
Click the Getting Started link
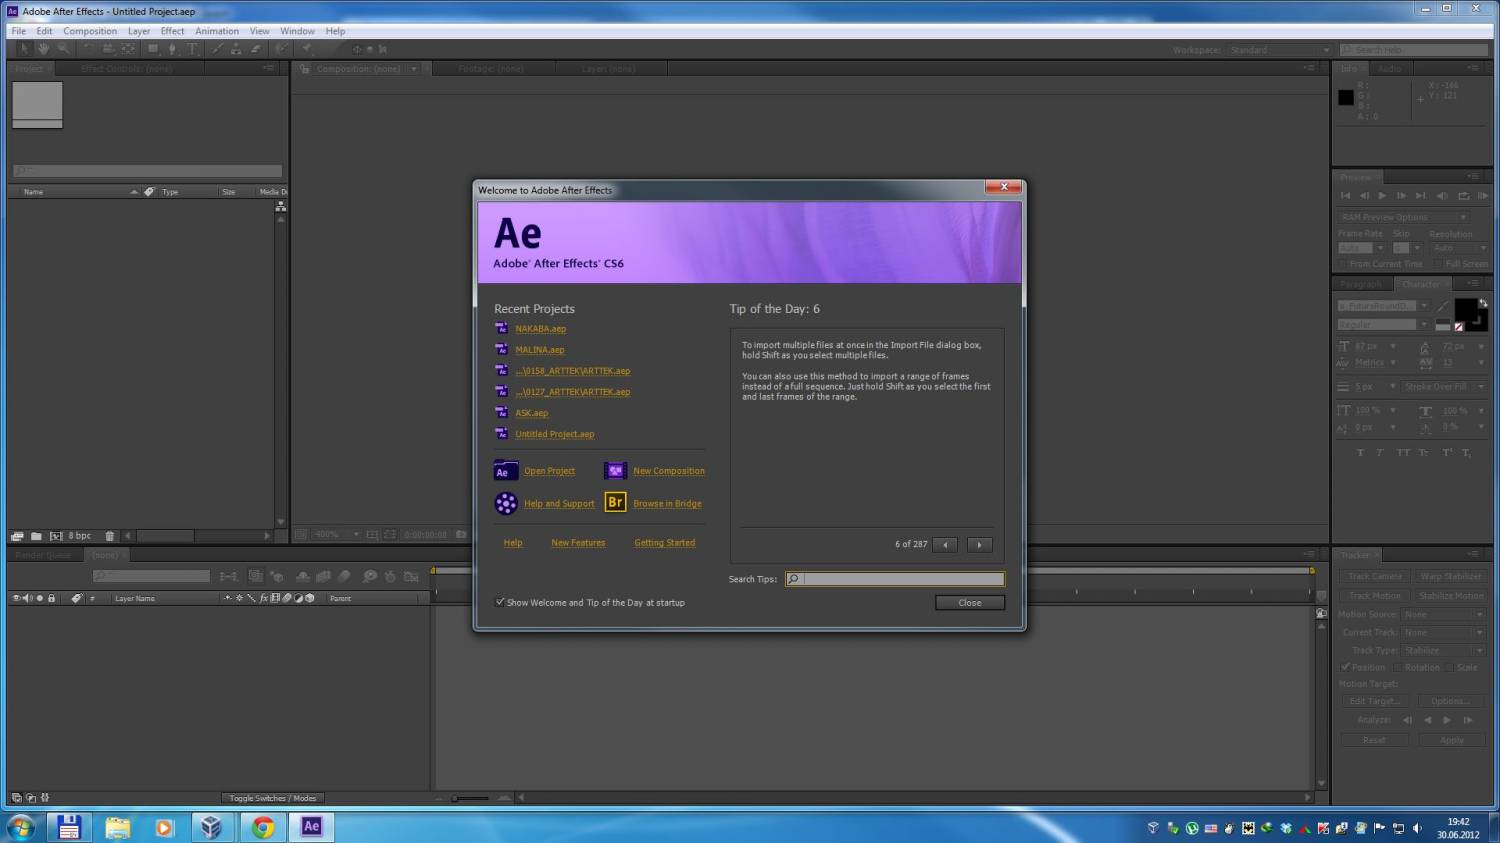click(665, 543)
